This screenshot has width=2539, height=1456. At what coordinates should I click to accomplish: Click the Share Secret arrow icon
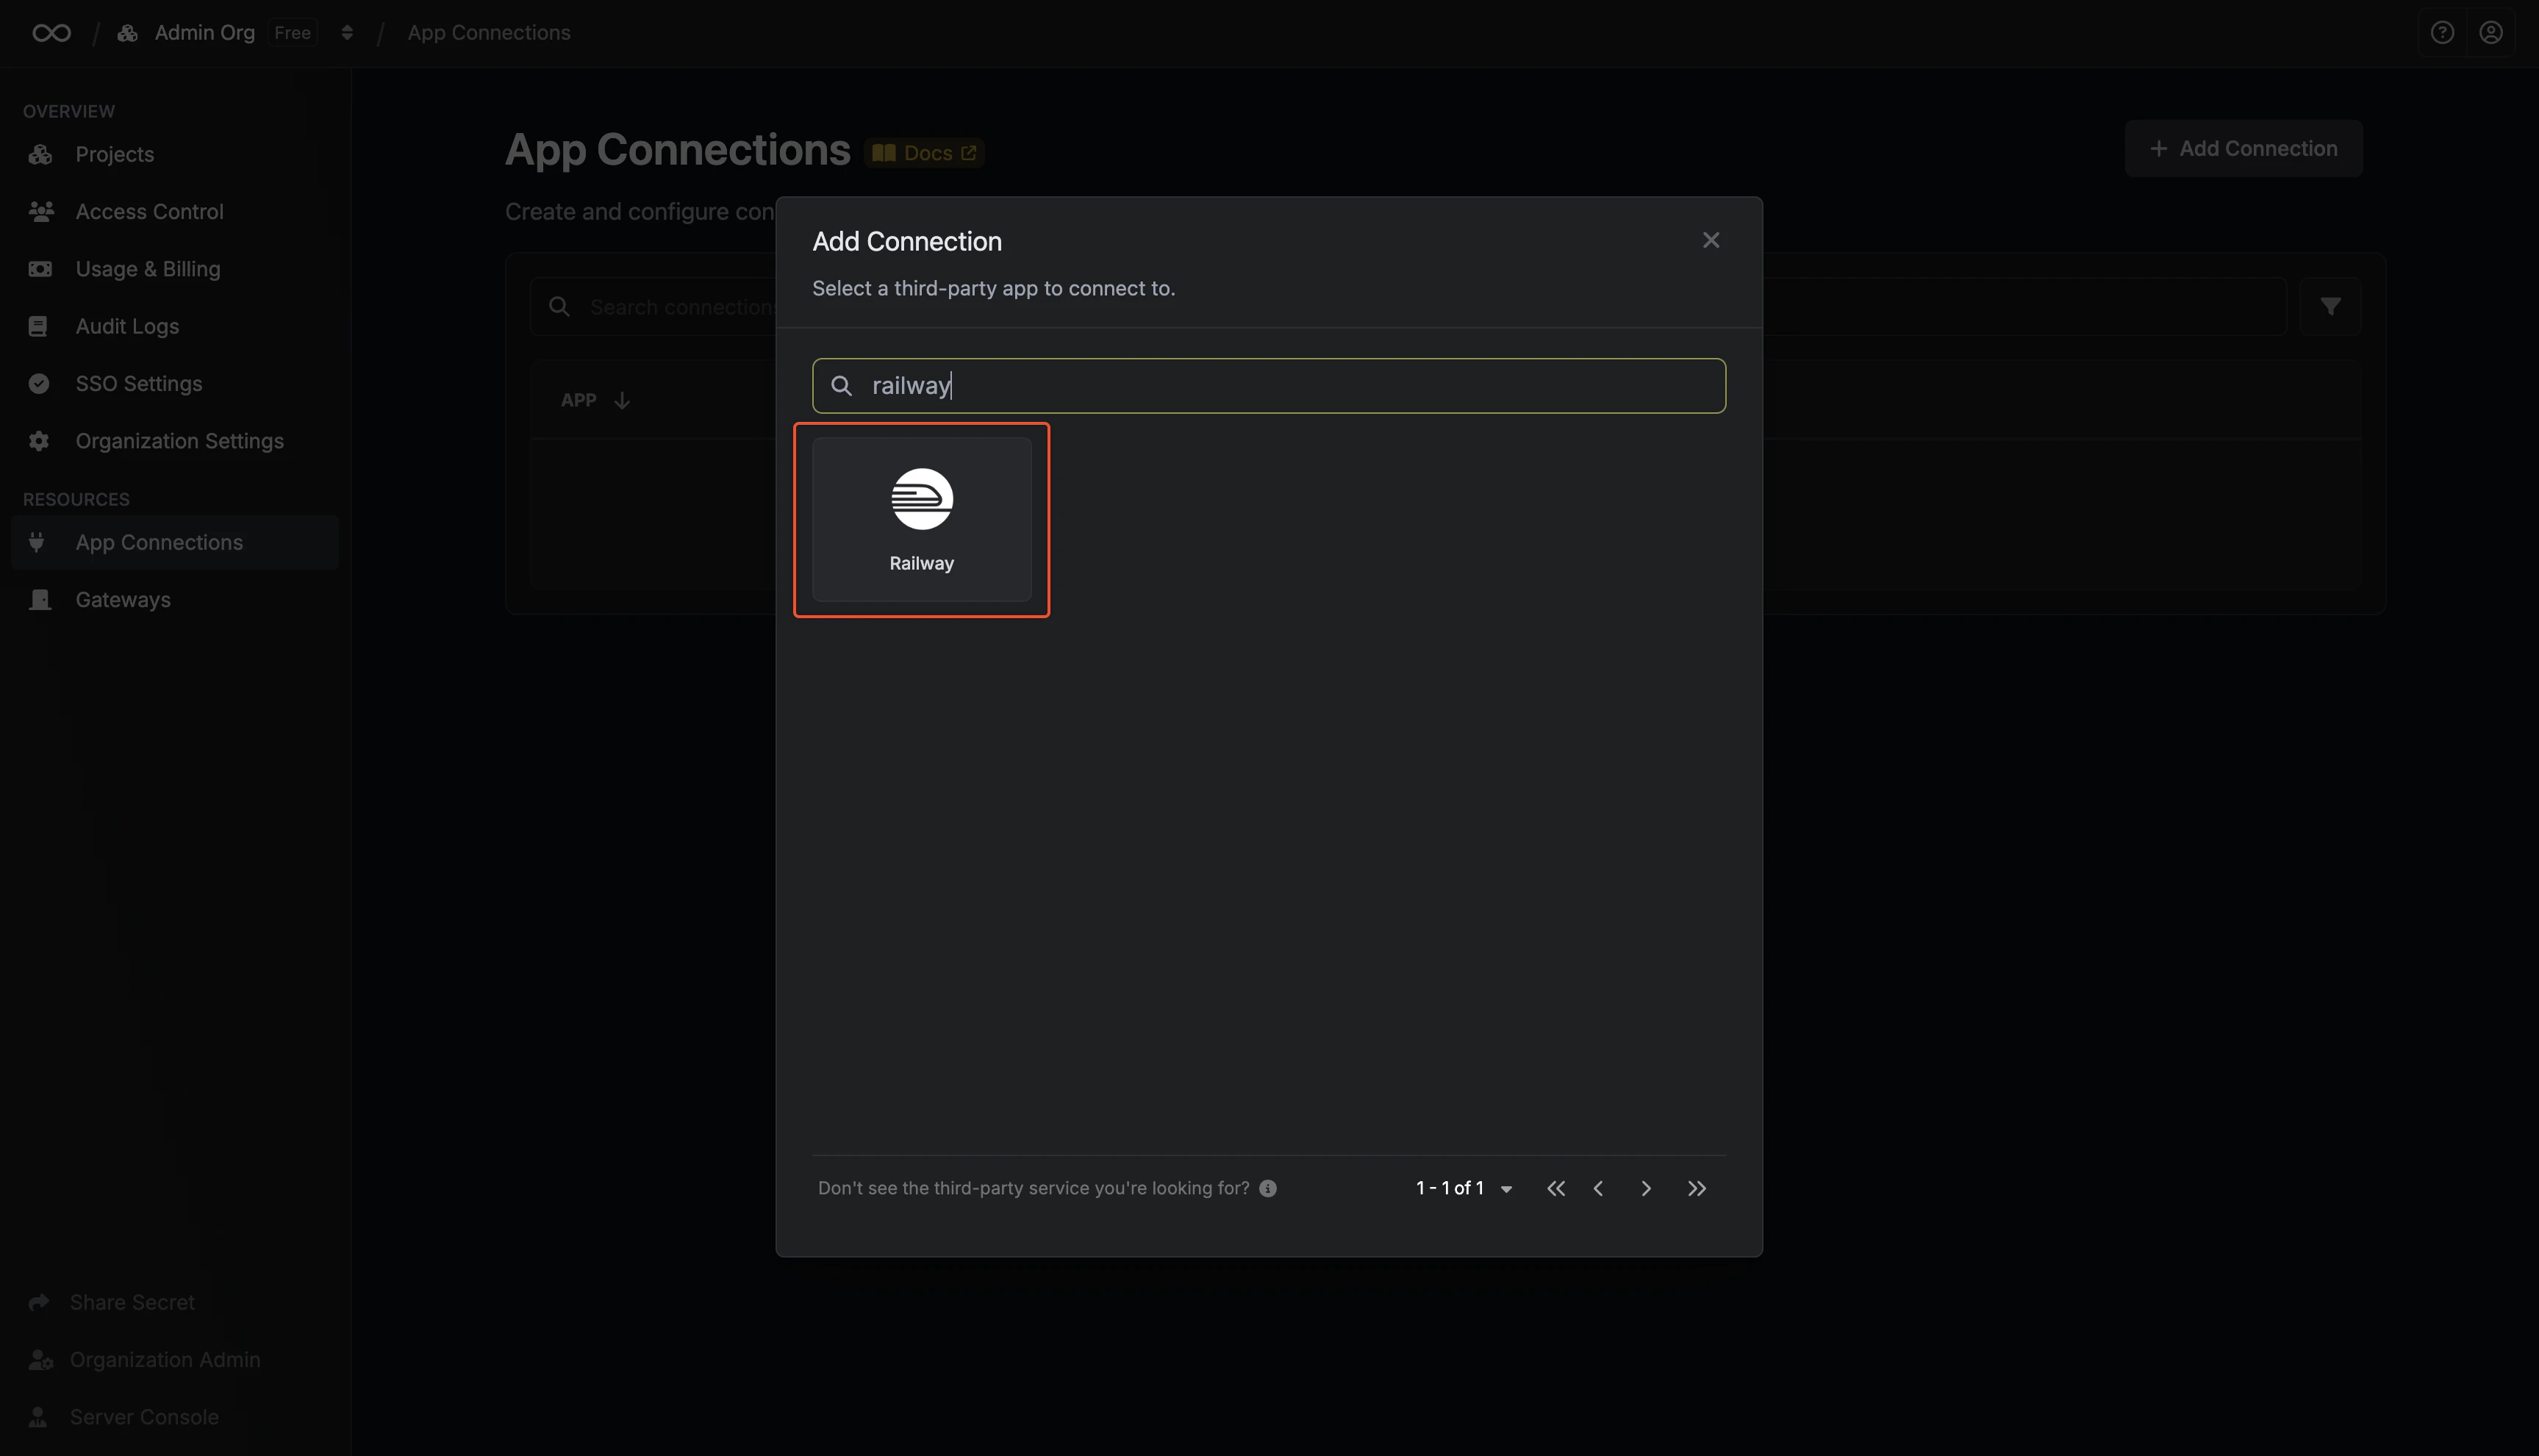(39, 1302)
